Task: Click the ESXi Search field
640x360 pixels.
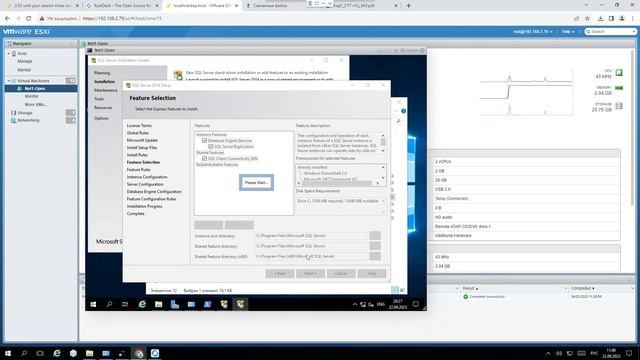Action: coord(611,31)
